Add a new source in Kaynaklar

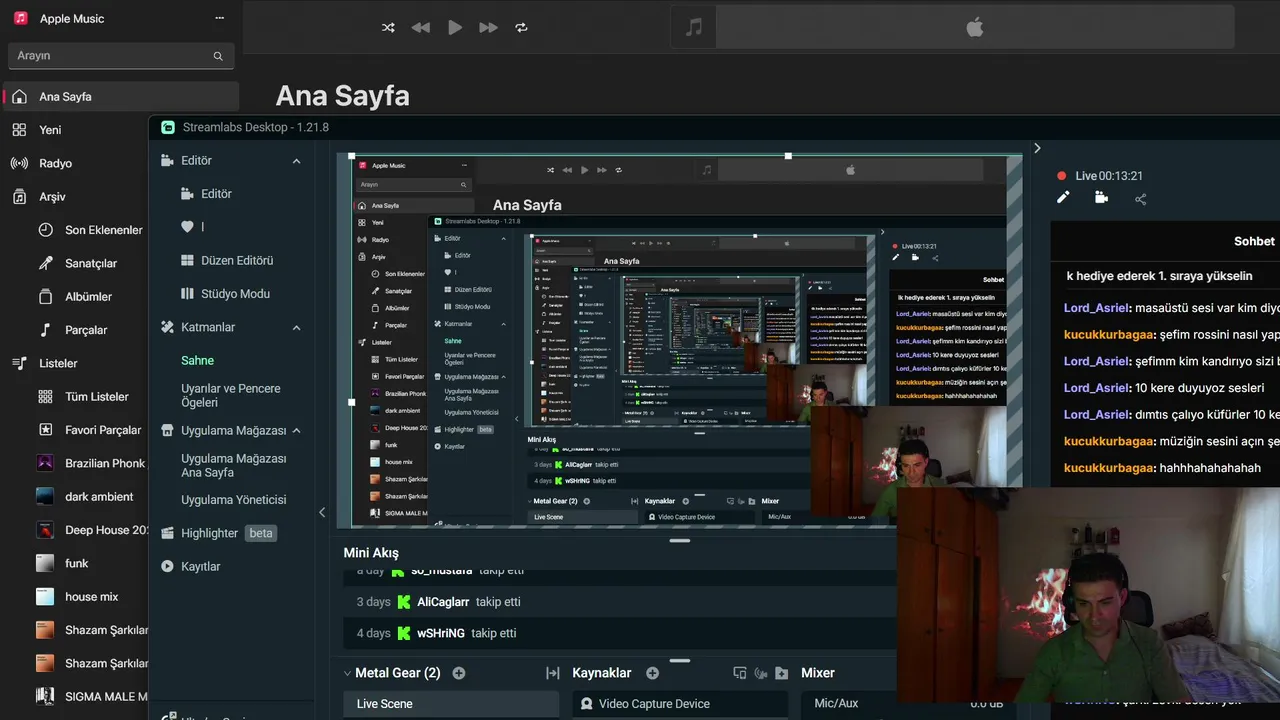tap(652, 673)
